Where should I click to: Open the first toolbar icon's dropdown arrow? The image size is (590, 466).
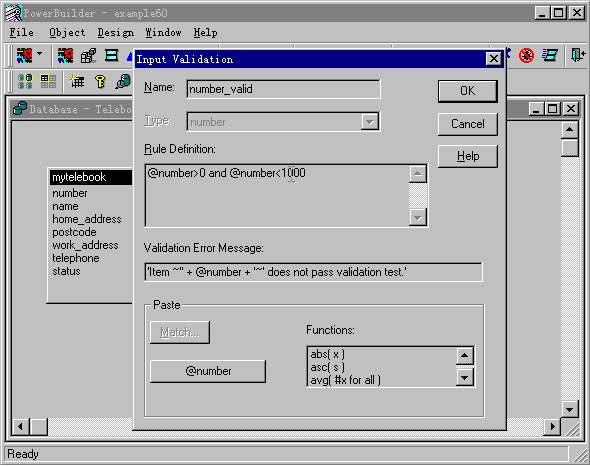(x=40, y=53)
